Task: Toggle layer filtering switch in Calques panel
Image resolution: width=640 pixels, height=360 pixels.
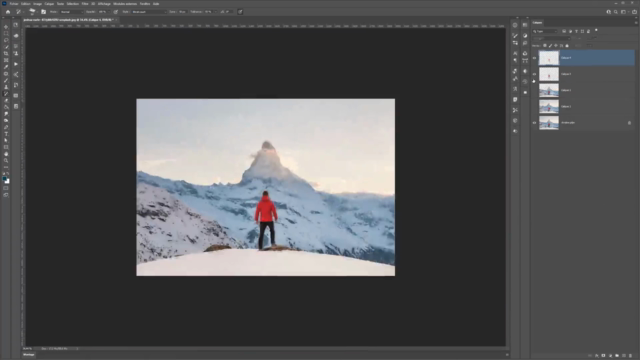Action: coord(596,30)
